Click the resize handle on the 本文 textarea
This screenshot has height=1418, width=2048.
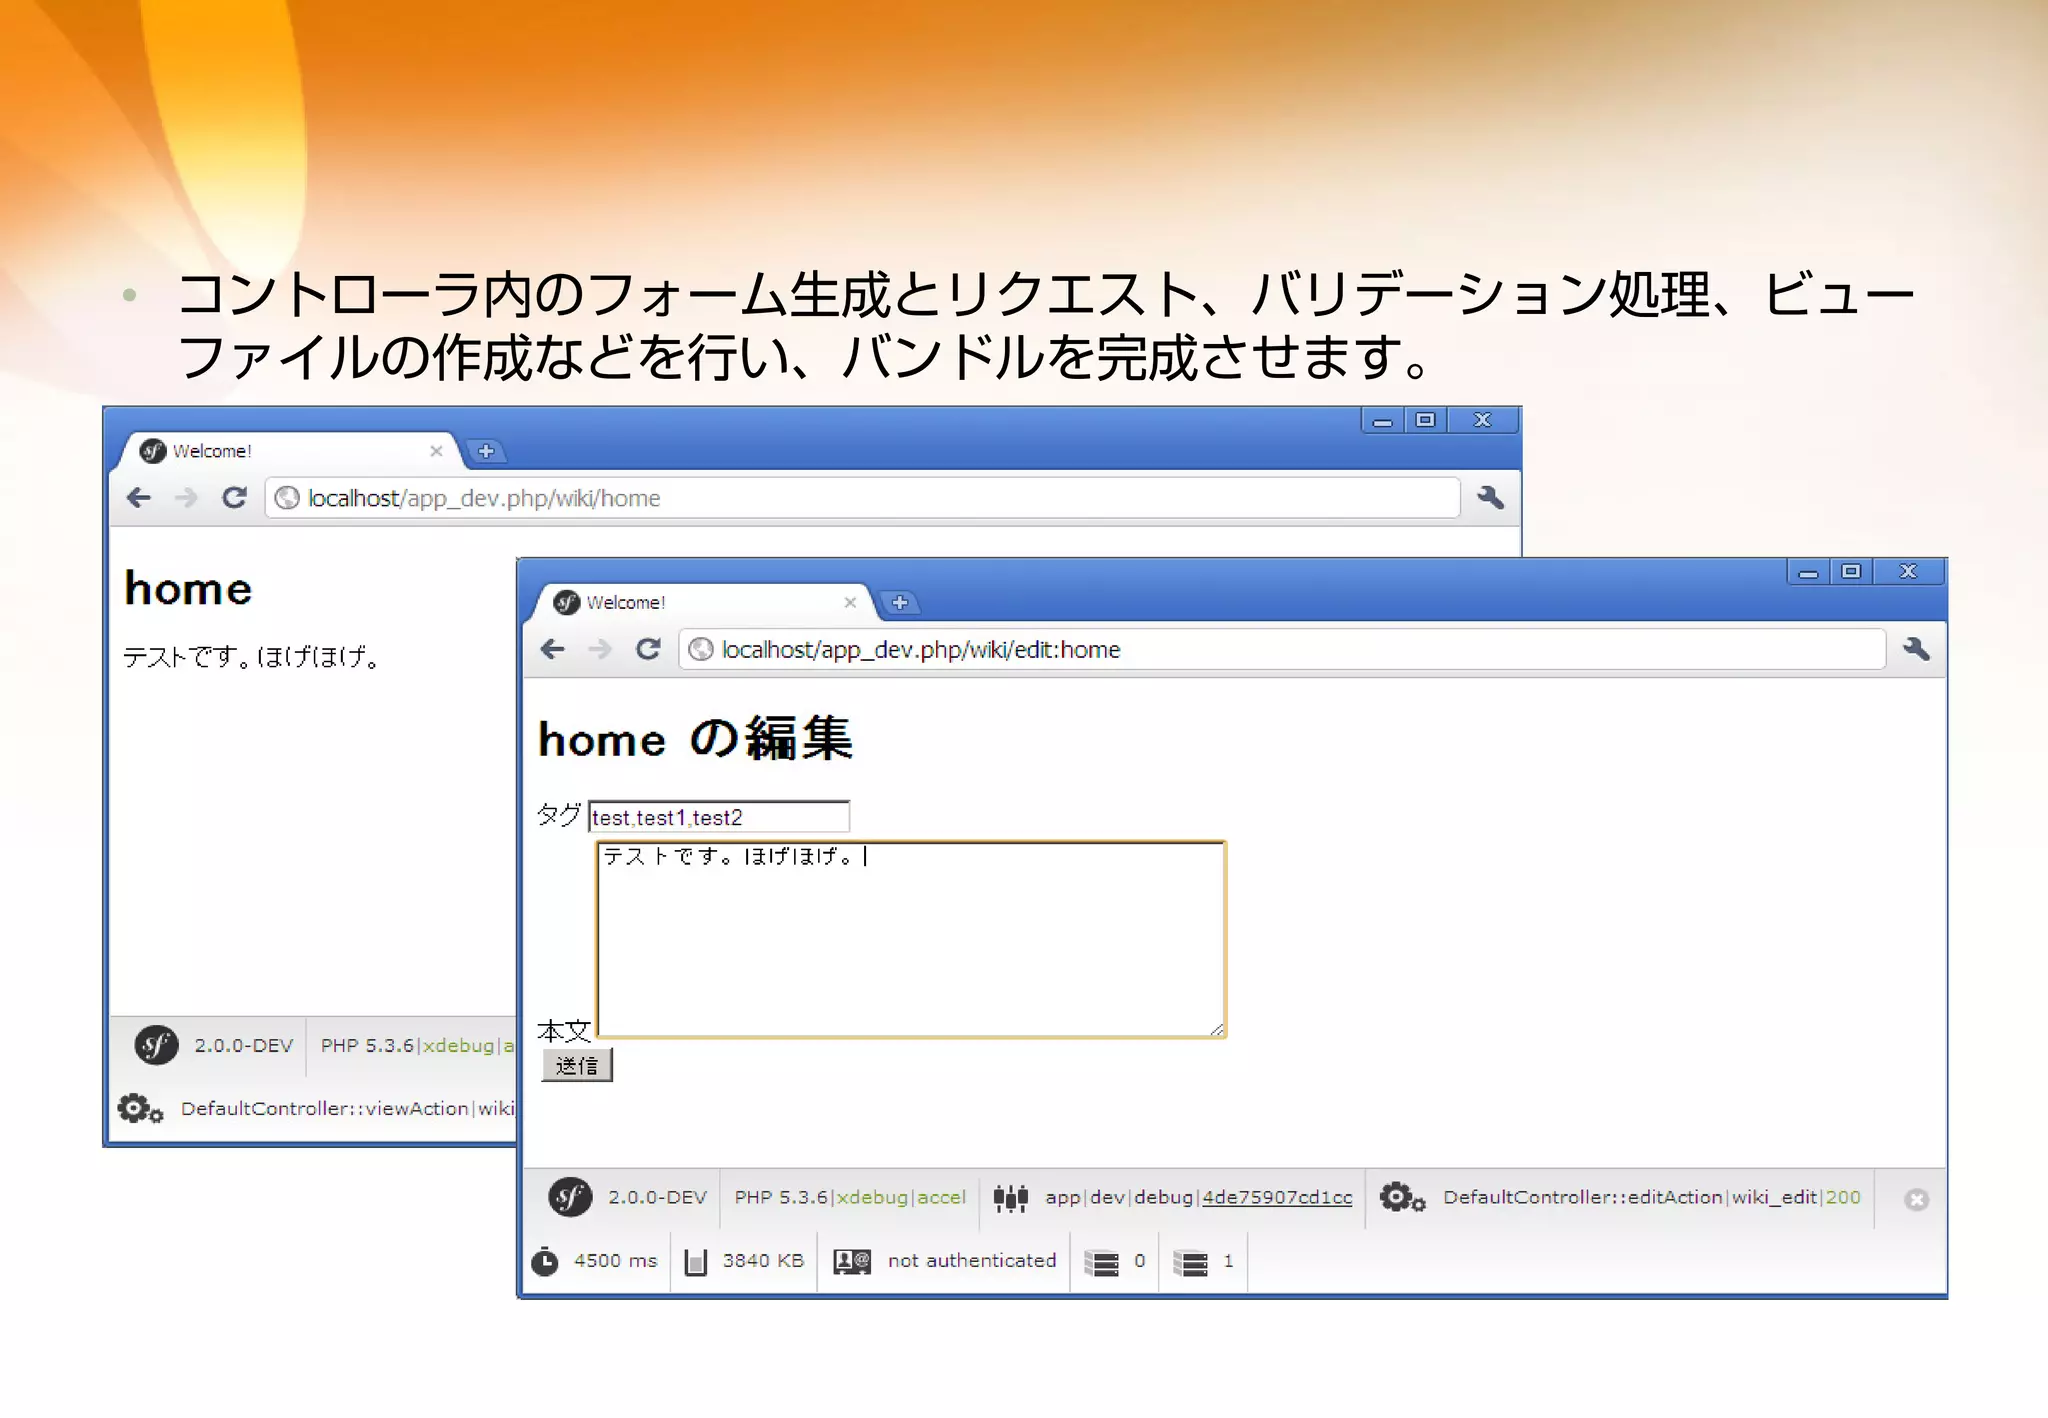coord(1217,1029)
